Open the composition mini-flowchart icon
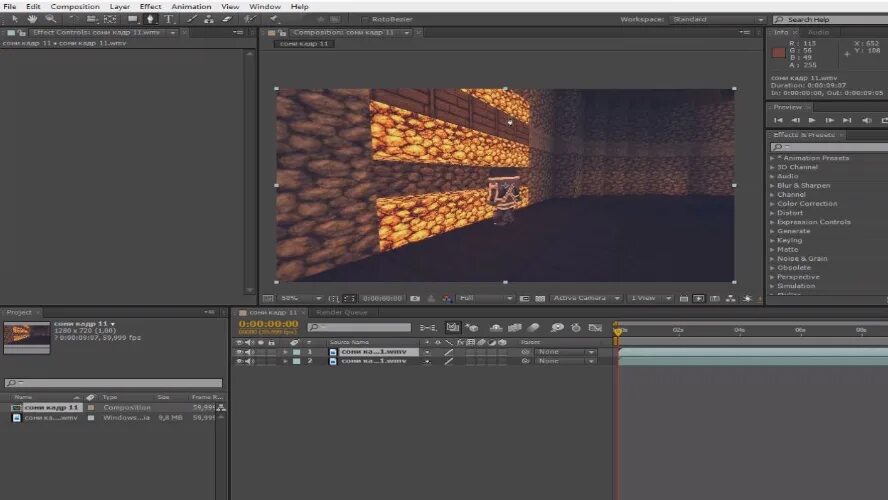 coord(428,328)
